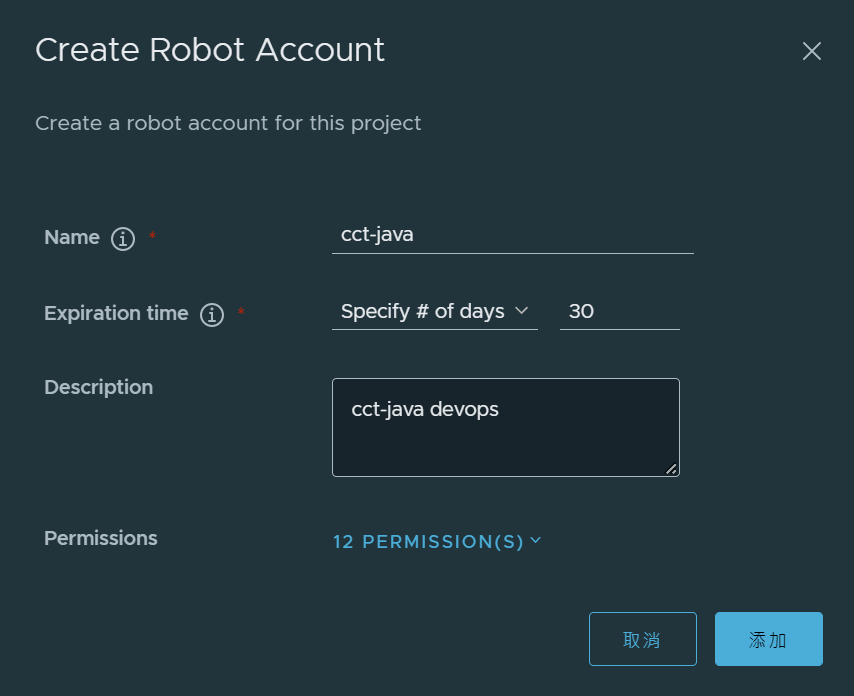854x696 pixels.
Task: Expand the 12 PERMISSION(S) list
Action: tap(428, 542)
